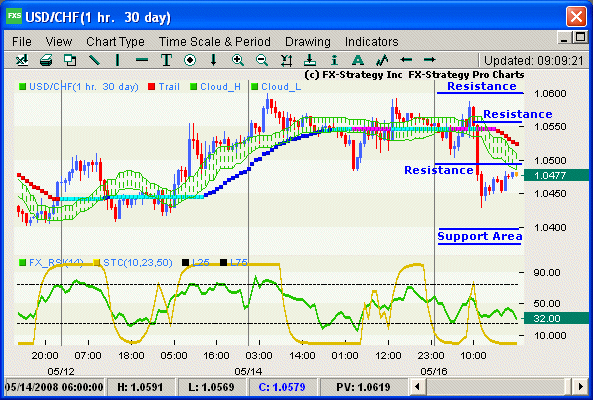The image size is (593, 400).
Task: Open the Chart Type menu
Action: pyautogui.click(x=115, y=42)
